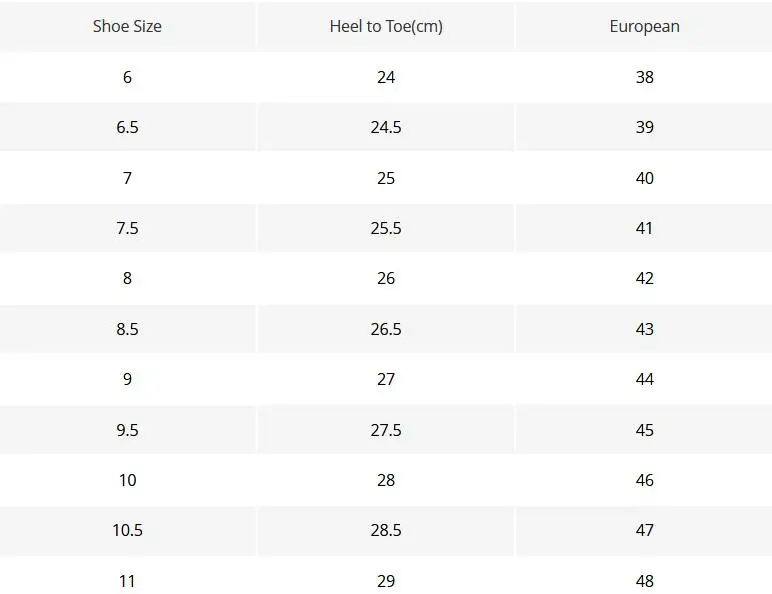This screenshot has height=594, width=772.
Task: Click the 25.5 heel to toe value
Action: pyautogui.click(x=386, y=229)
